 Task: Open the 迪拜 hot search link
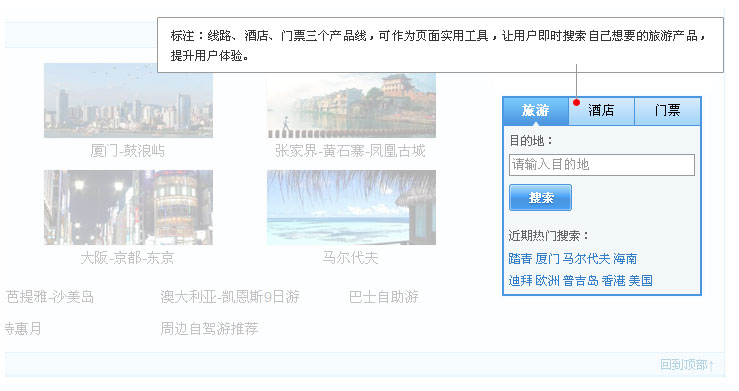click(520, 281)
